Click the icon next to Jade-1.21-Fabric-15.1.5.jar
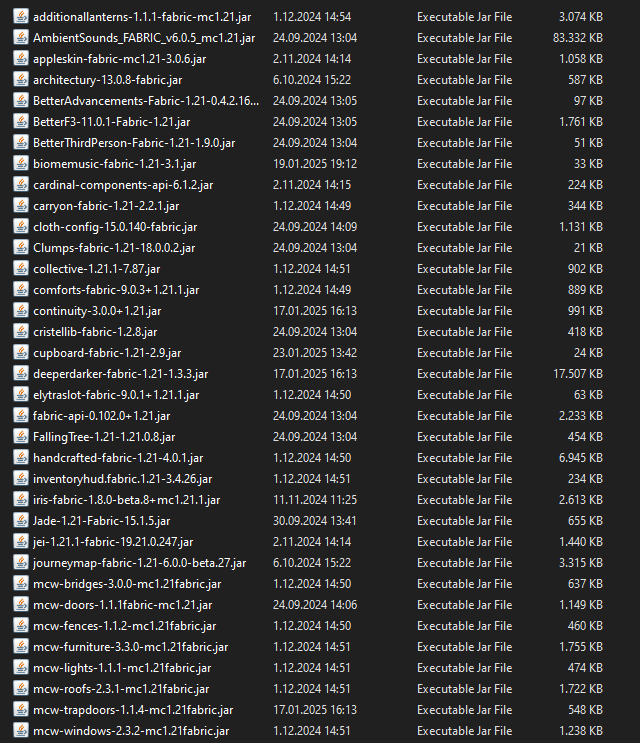Viewport: 640px width, 743px height. (x=20, y=521)
